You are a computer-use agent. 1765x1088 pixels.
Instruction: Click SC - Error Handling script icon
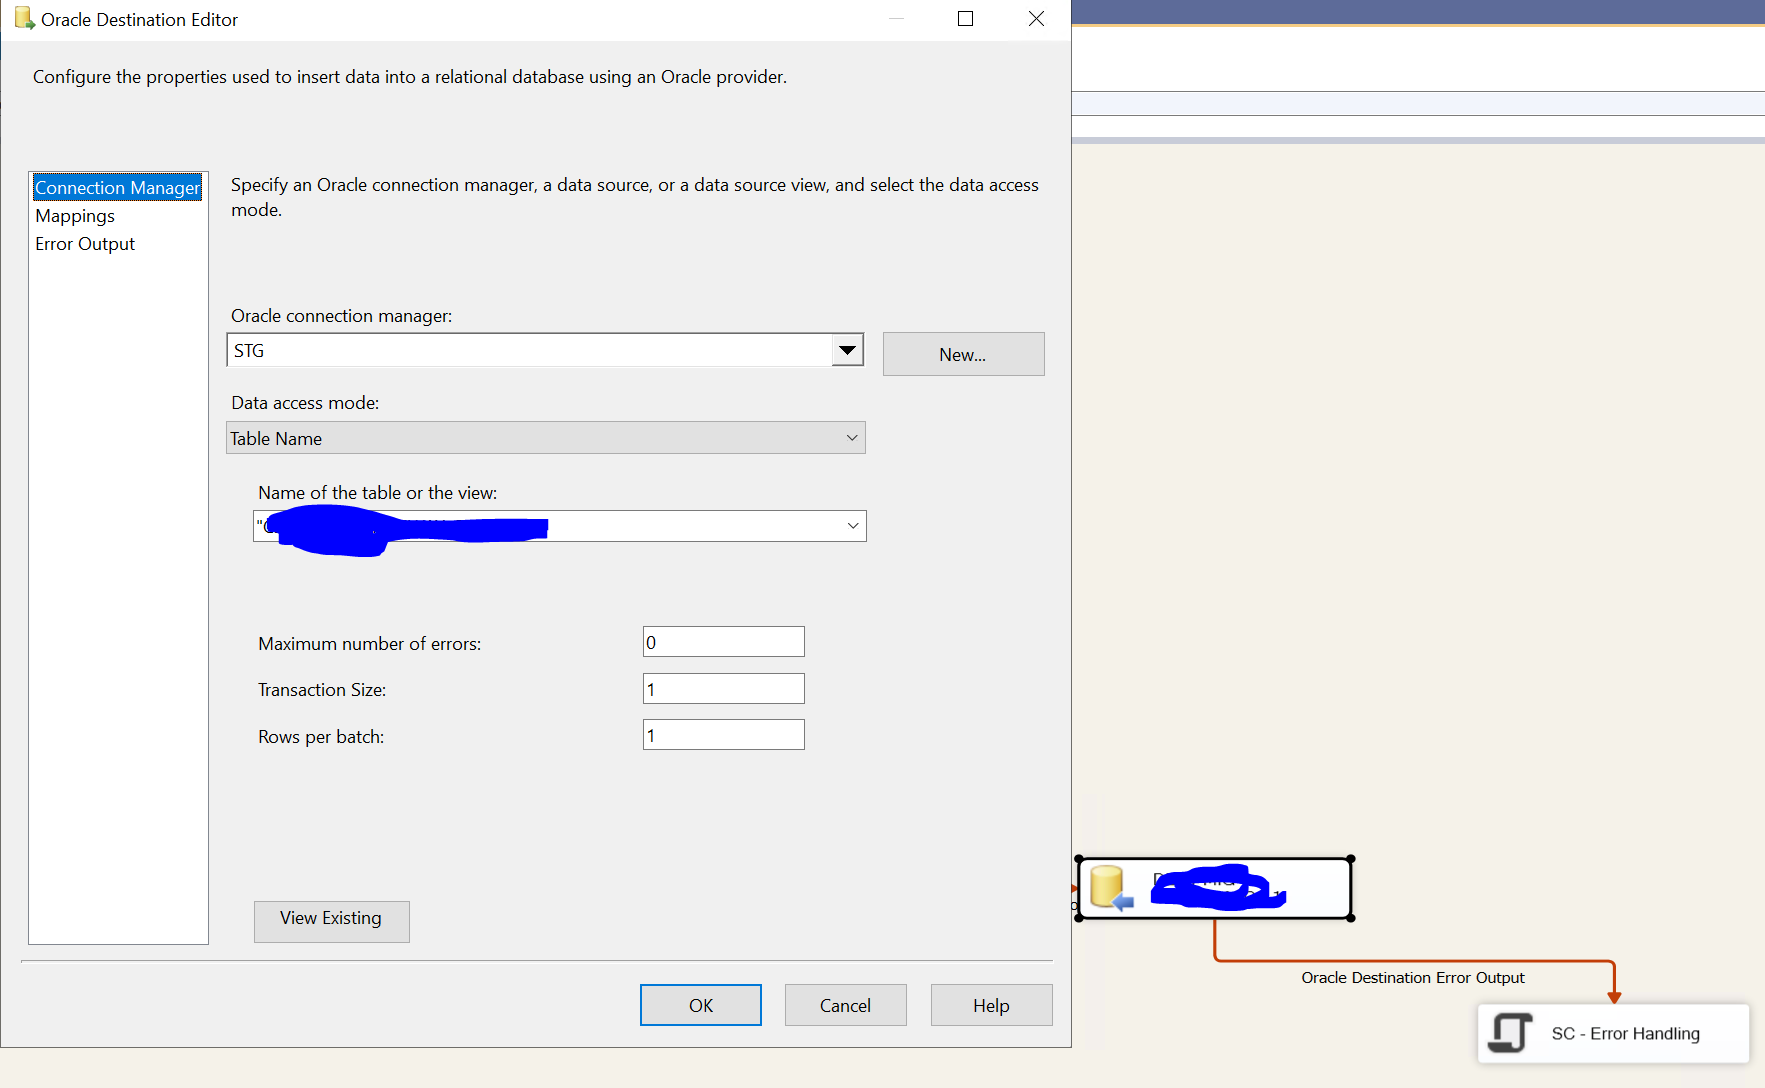click(x=1510, y=1033)
